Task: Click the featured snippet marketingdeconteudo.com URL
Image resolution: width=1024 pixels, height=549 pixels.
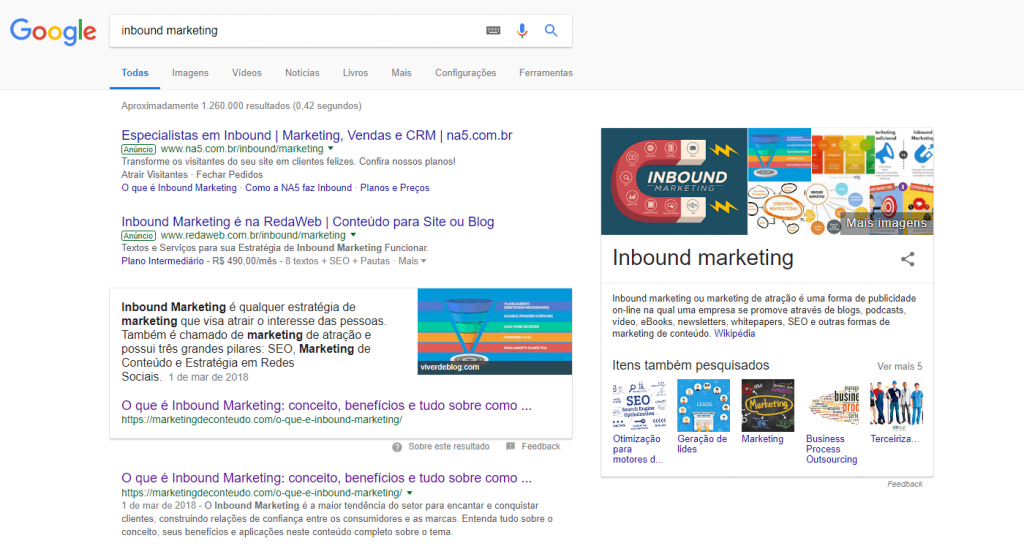Action: (x=262, y=420)
